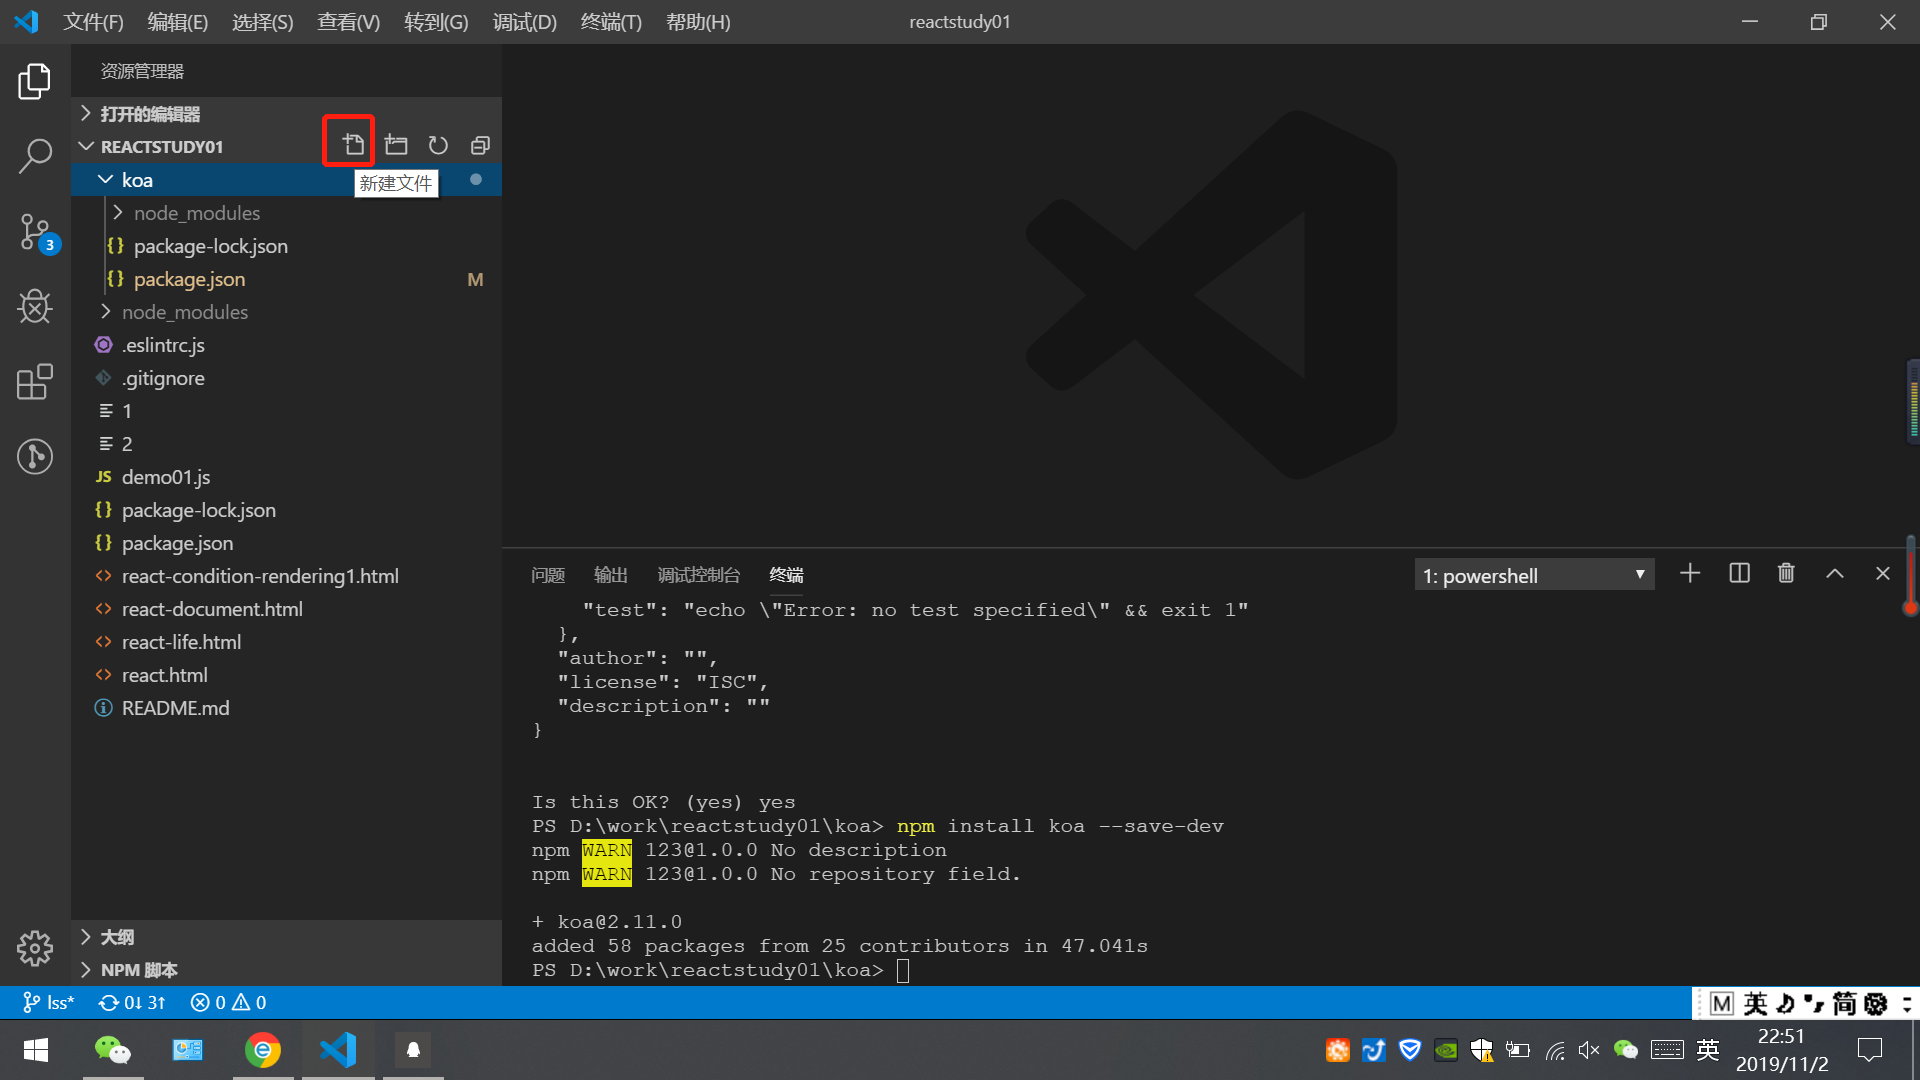Add a new terminal with the plus icon
Screen dimensions: 1920x1080
click(1690, 573)
